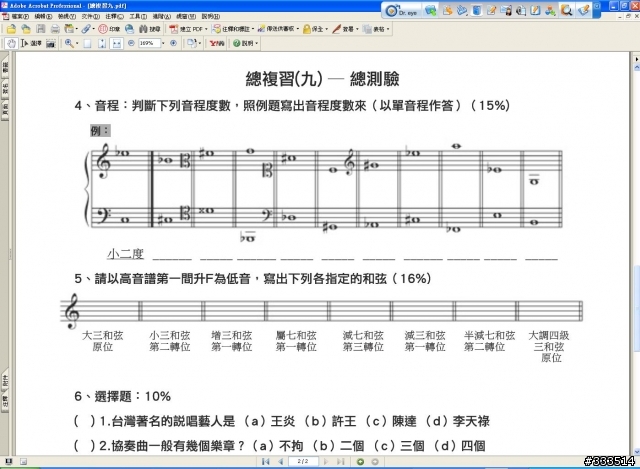Go to the previous page

pyautogui.click(x=280, y=462)
